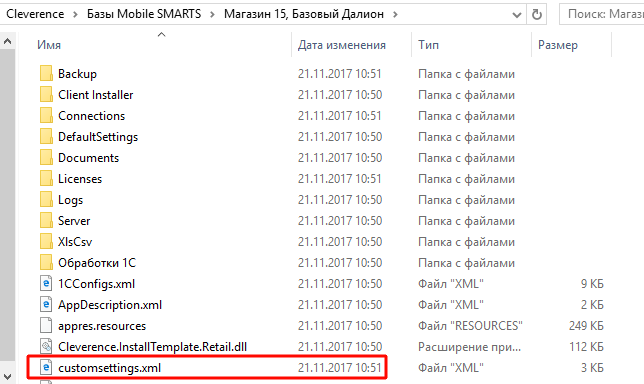Select the Обработки 1С folder icon
Screen dimensions: 644x384
[46, 262]
